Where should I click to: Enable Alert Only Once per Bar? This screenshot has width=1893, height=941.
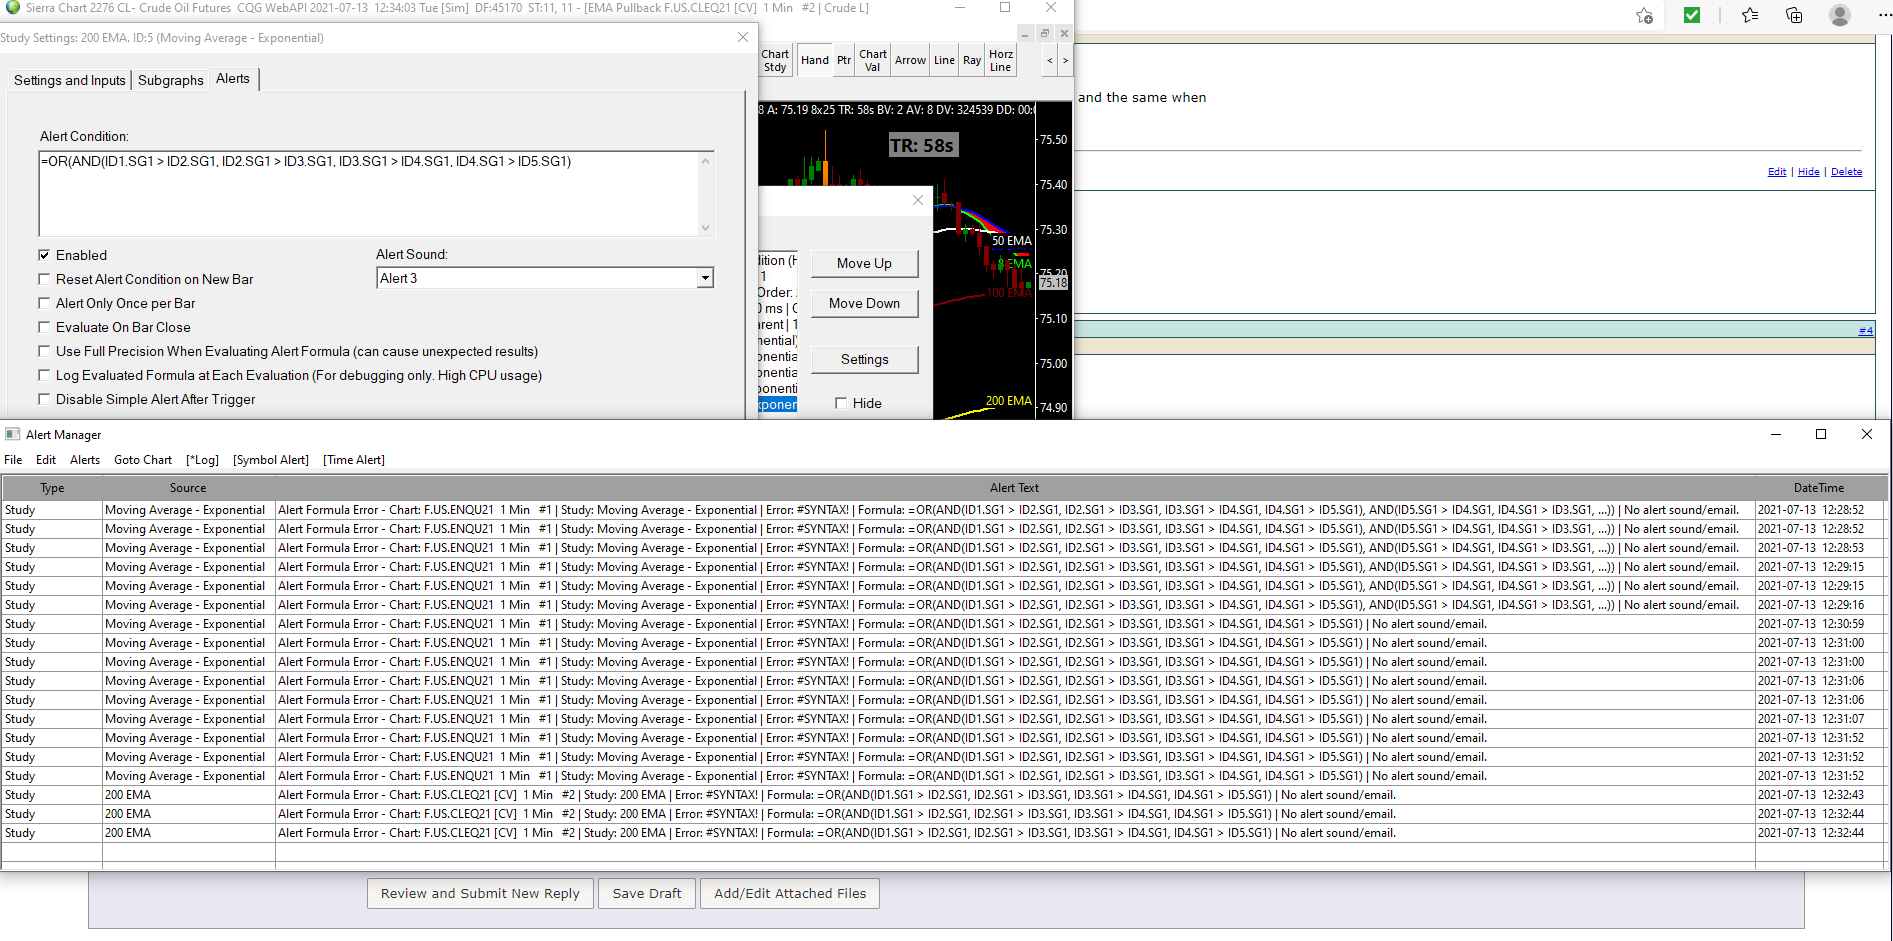44,303
